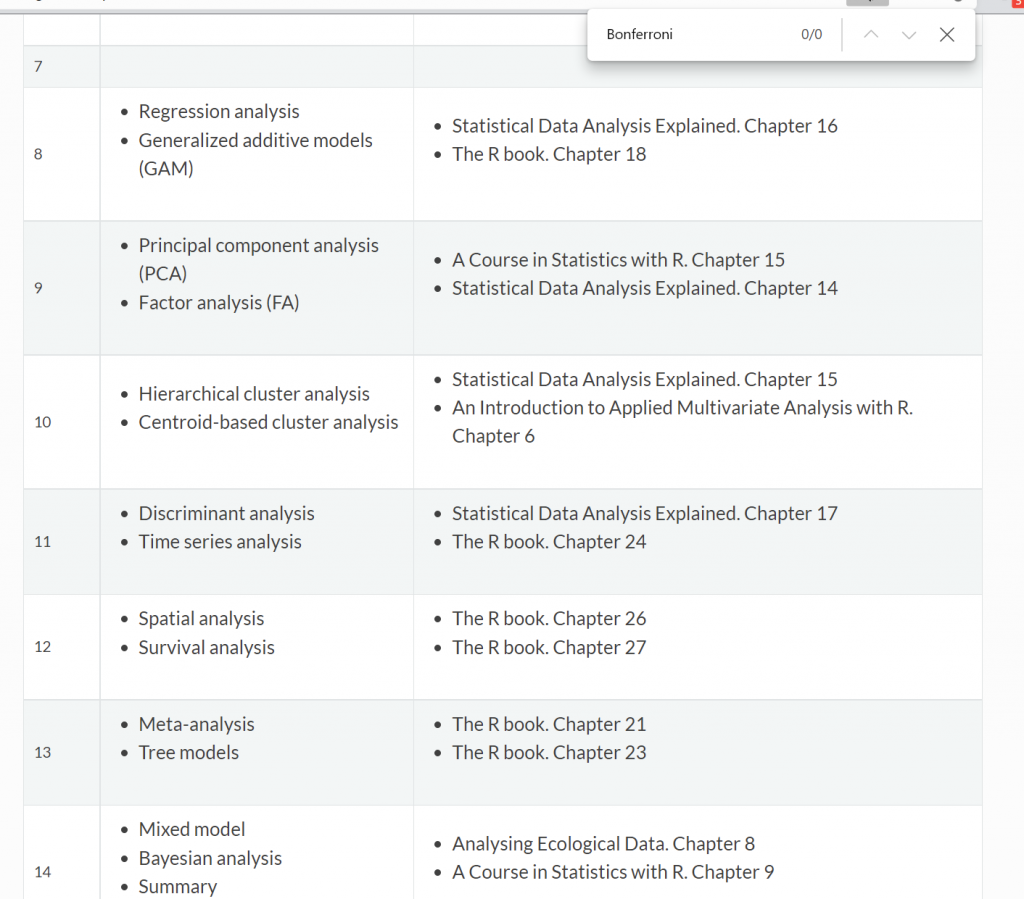The height and width of the screenshot is (899, 1024).
Task: Click 'Factor analysis (FA)' list item
Action: 219,303
